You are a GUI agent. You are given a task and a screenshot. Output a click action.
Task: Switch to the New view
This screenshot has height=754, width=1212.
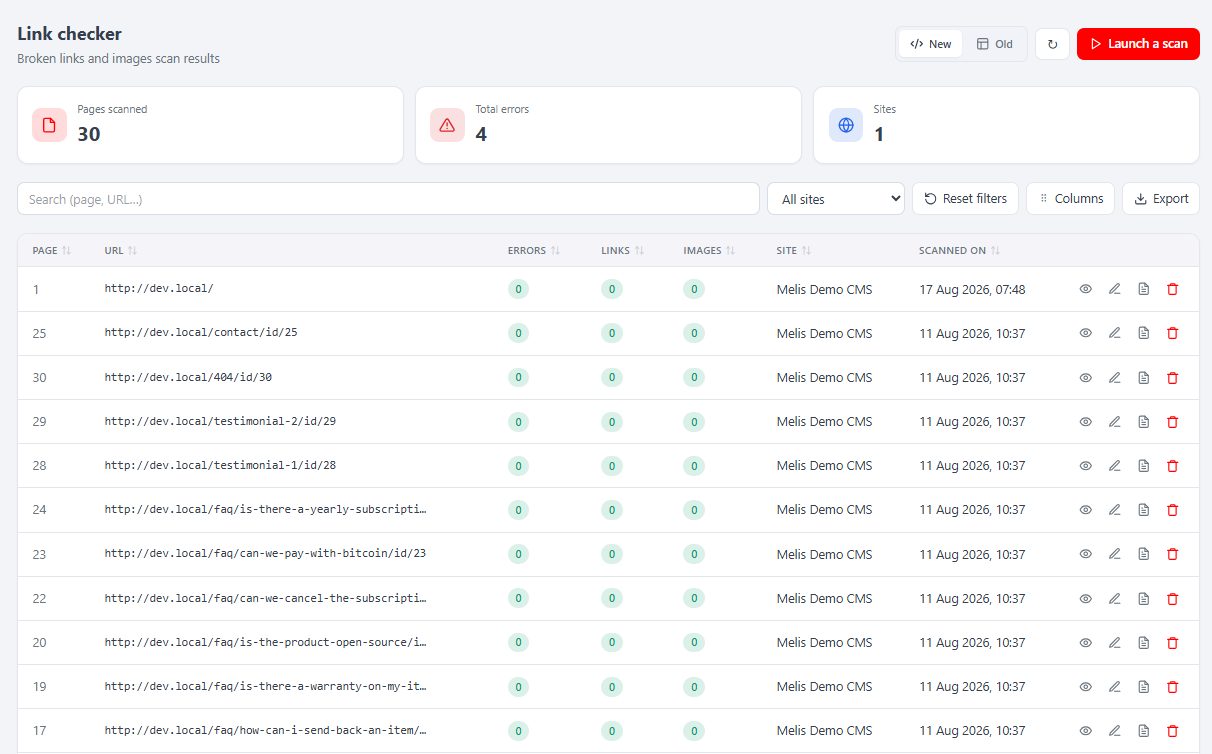[931, 44]
